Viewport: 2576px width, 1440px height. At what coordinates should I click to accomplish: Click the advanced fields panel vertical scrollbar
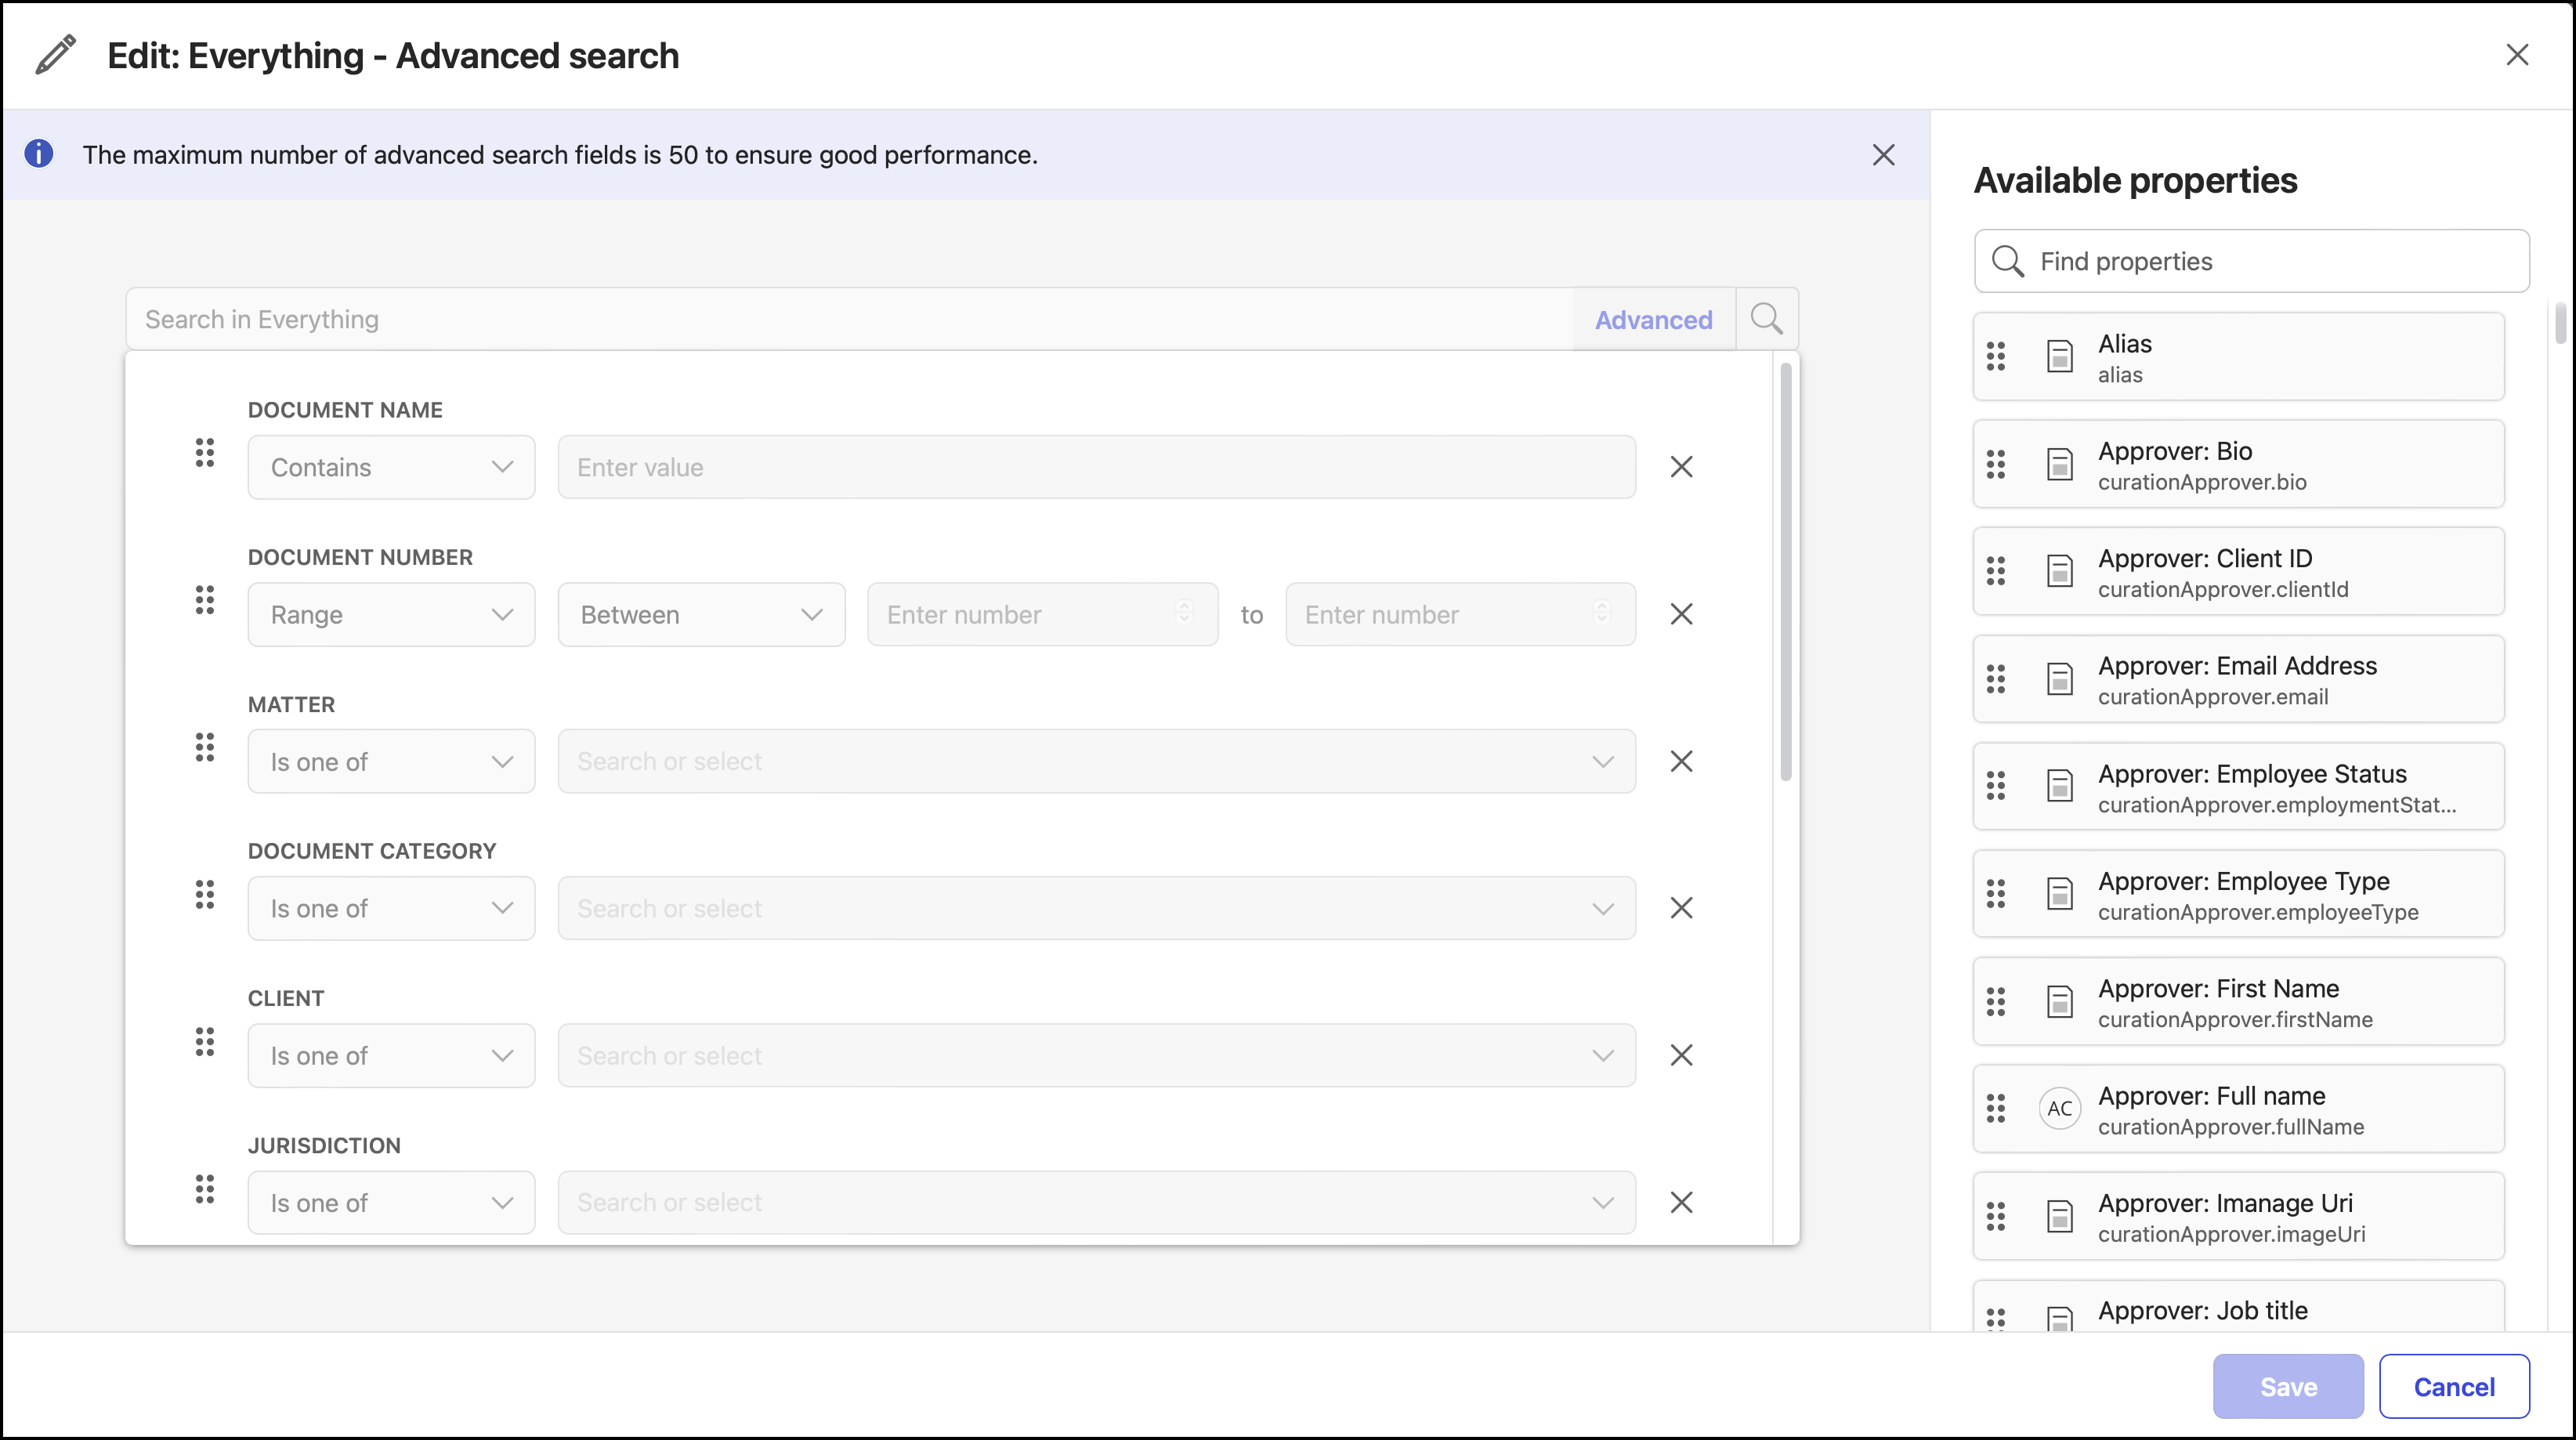point(1786,570)
